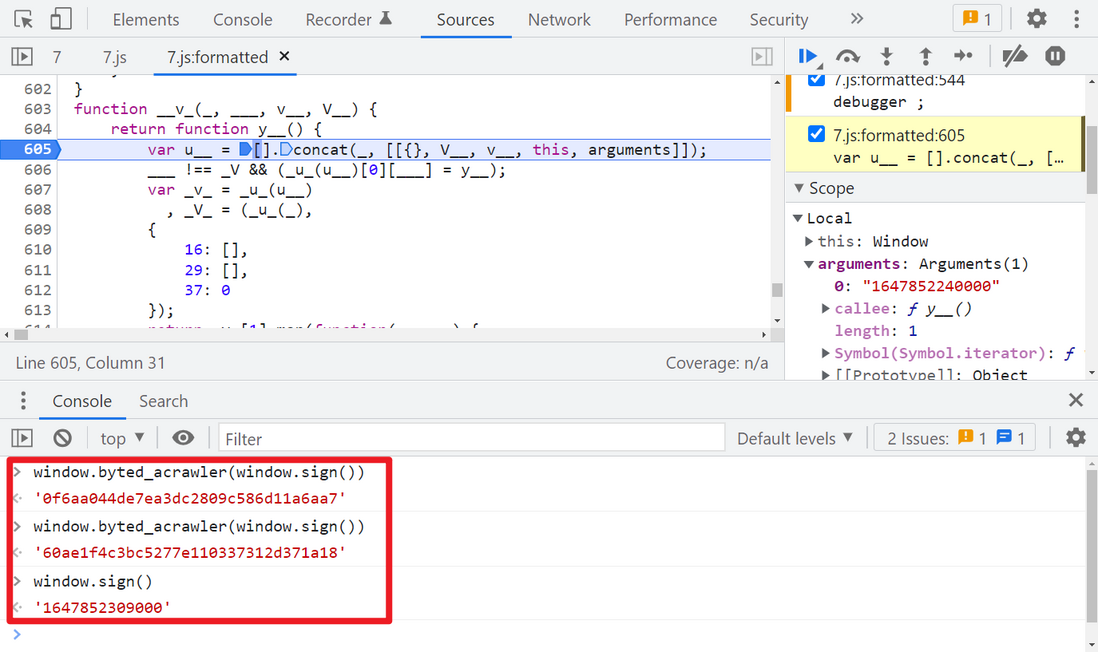
Task: Create a live expression with eye icon
Action: (183, 438)
